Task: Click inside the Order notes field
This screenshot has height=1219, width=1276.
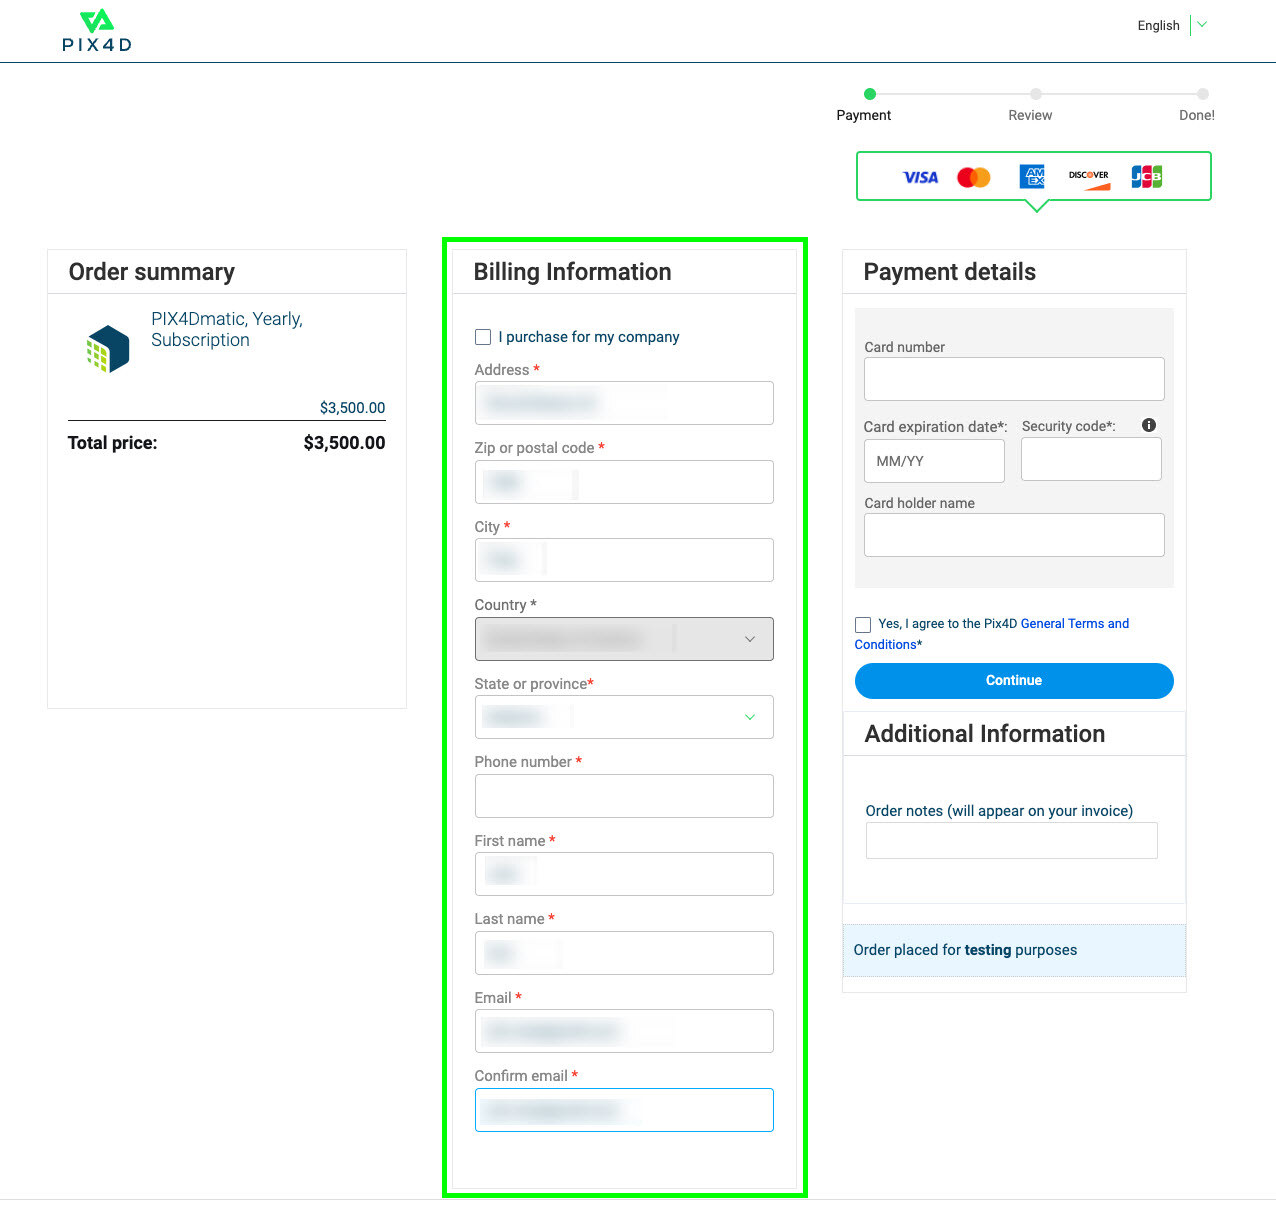Action: 1011,841
